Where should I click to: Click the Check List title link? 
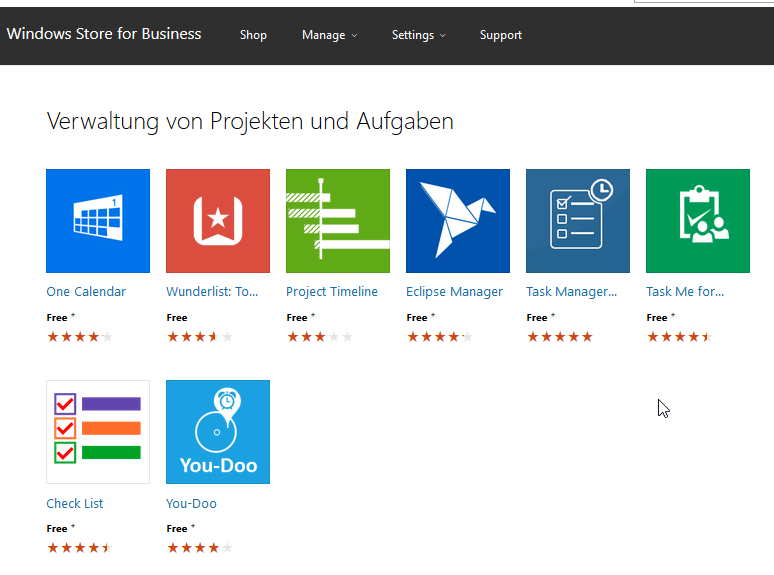coord(75,503)
